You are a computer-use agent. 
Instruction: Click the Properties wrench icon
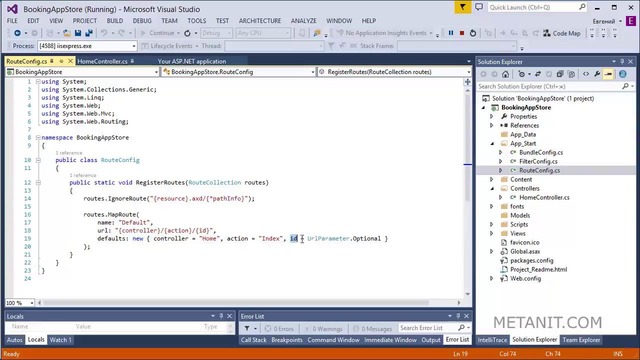[x=597, y=74]
